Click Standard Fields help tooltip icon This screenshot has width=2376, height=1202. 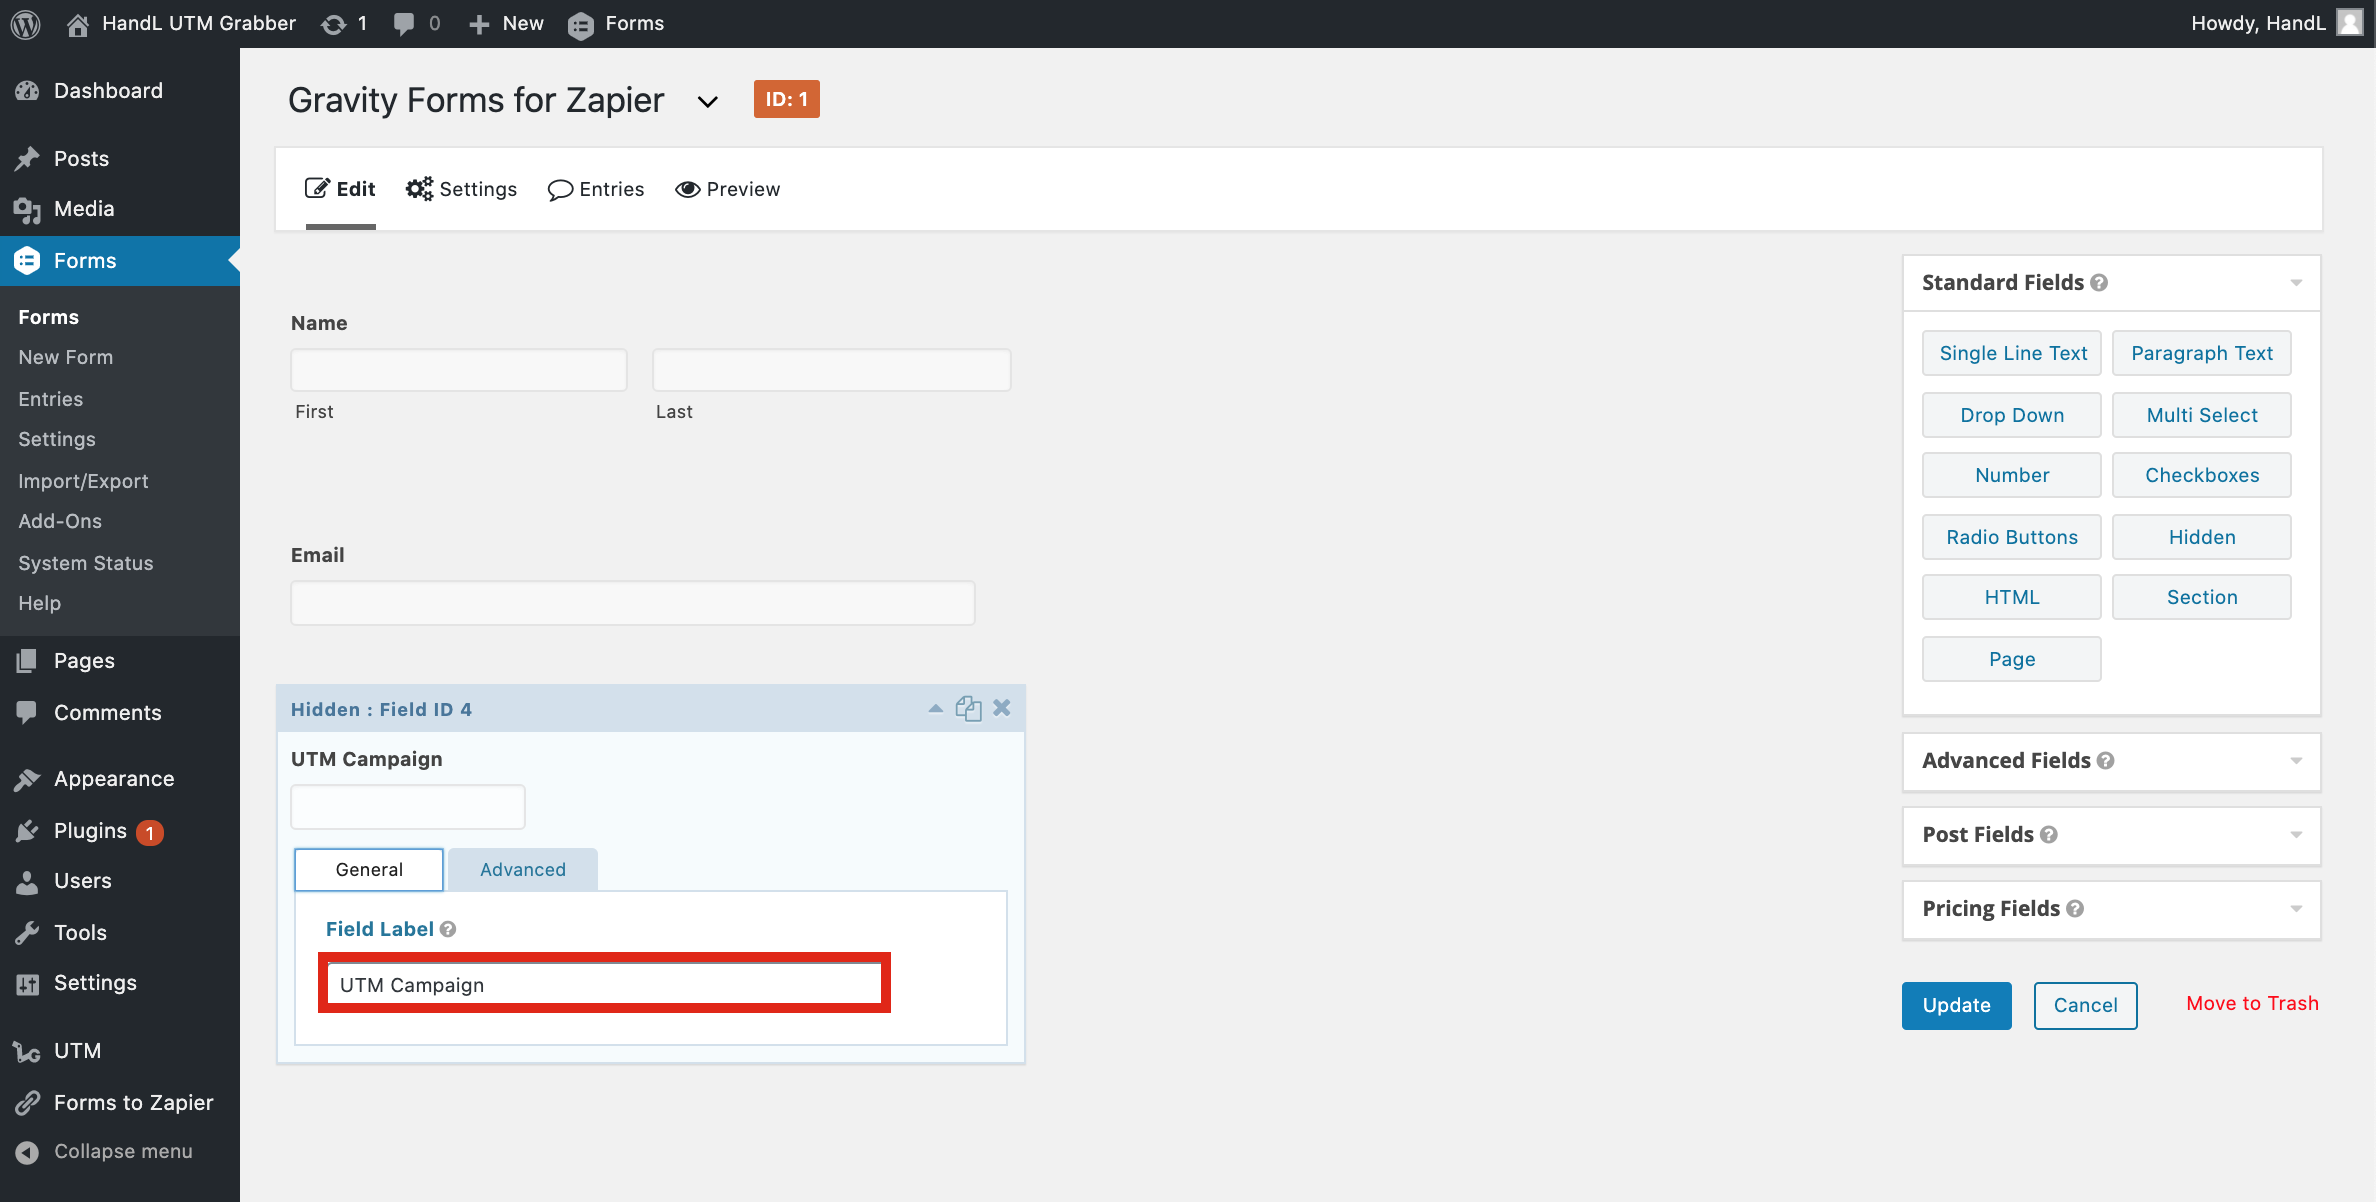pos(2099,283)
